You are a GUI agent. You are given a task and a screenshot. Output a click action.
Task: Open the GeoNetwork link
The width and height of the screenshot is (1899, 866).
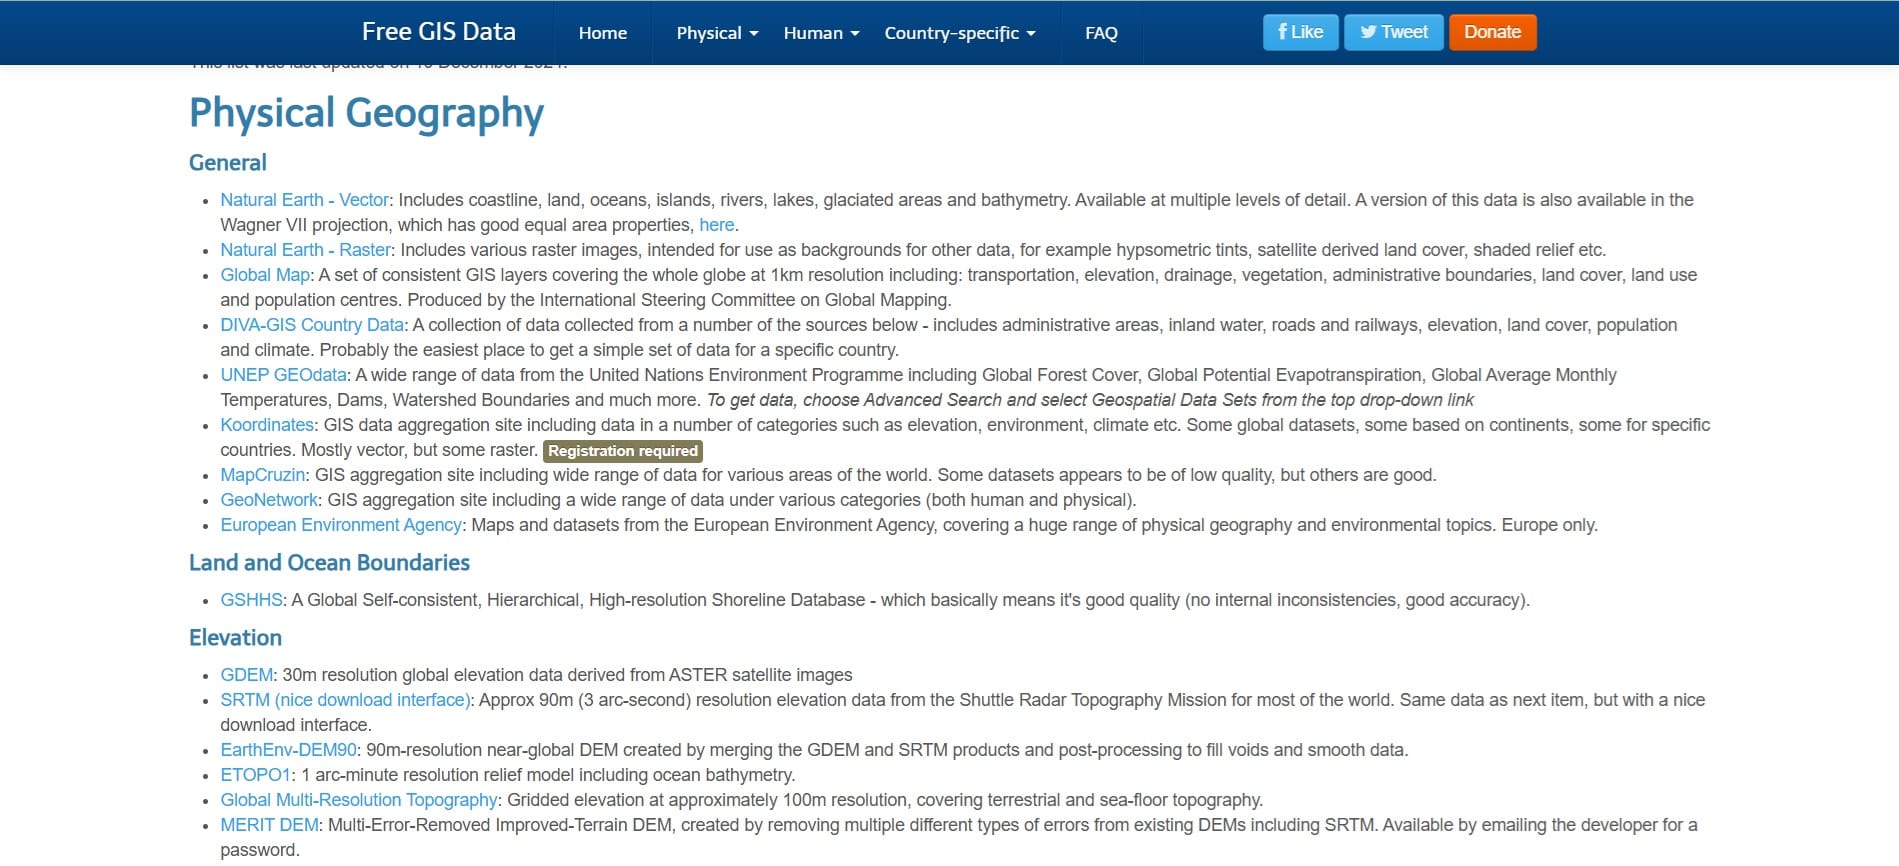click(x=269, y=500)
